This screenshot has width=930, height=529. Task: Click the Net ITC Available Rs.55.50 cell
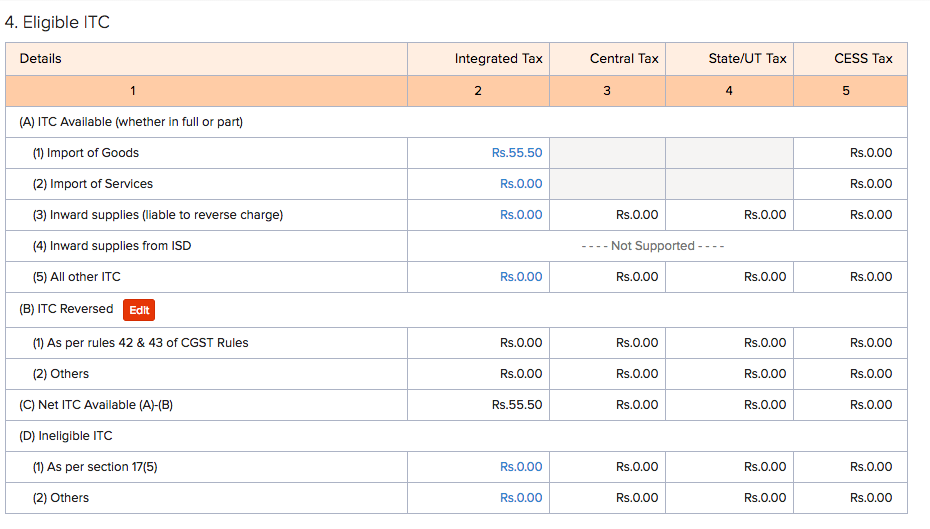coord(516,405)
